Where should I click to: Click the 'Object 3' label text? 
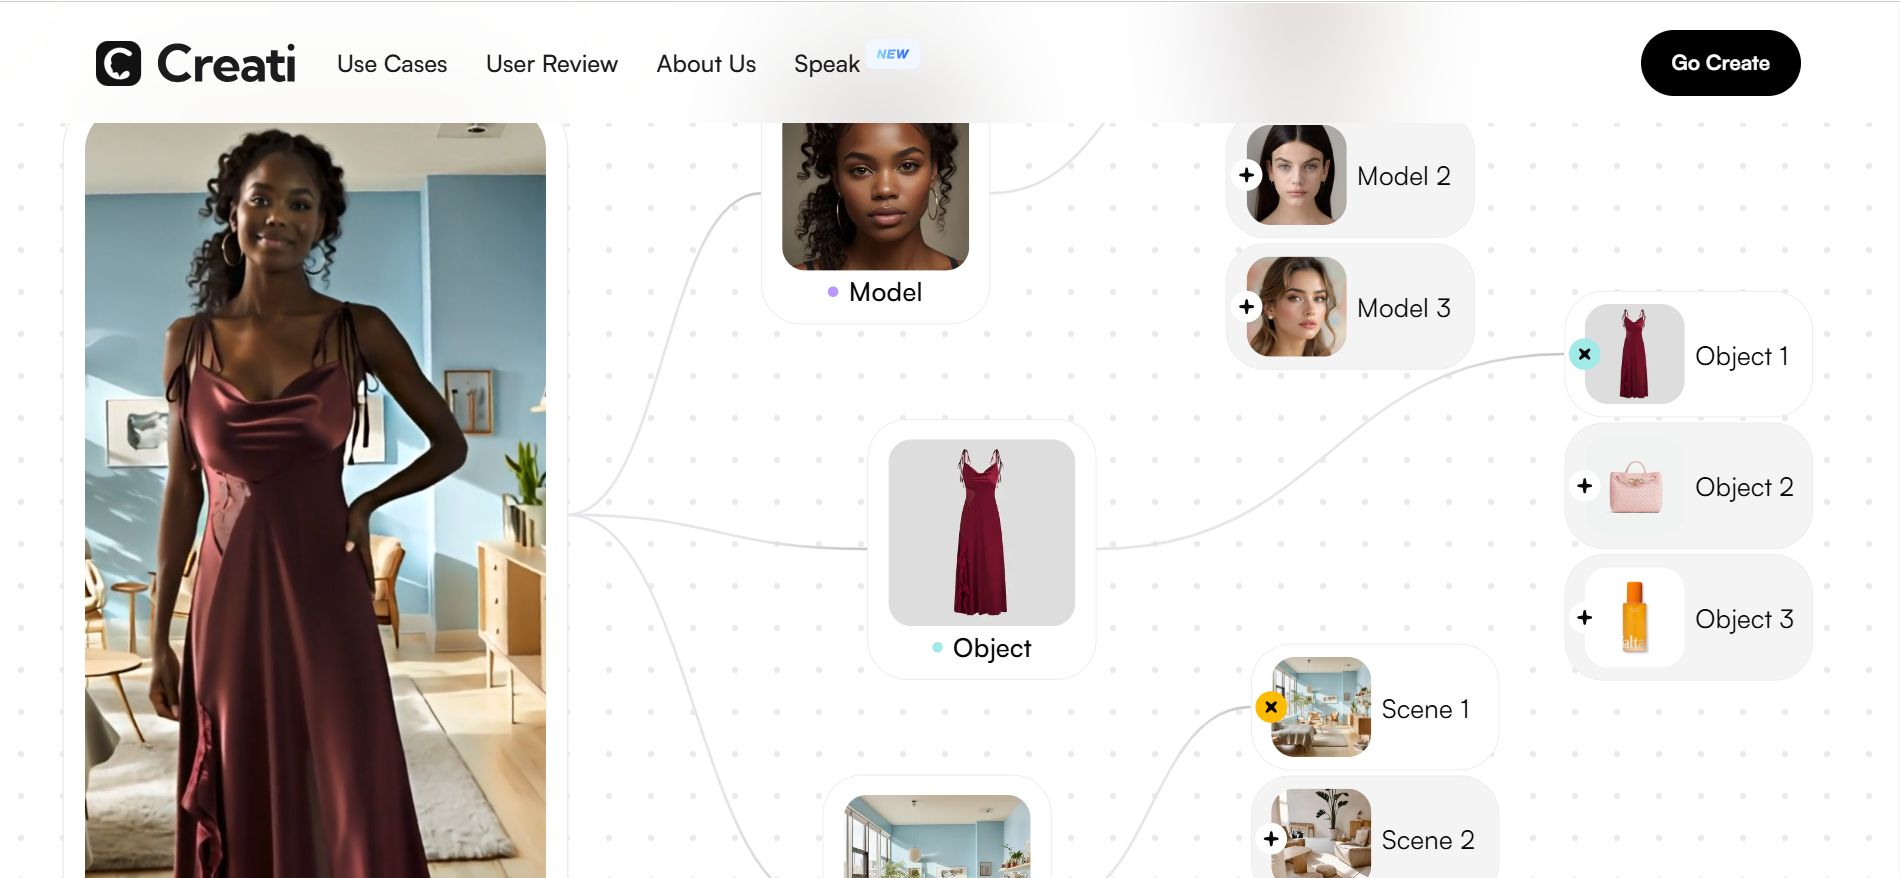coord(1744,619)
